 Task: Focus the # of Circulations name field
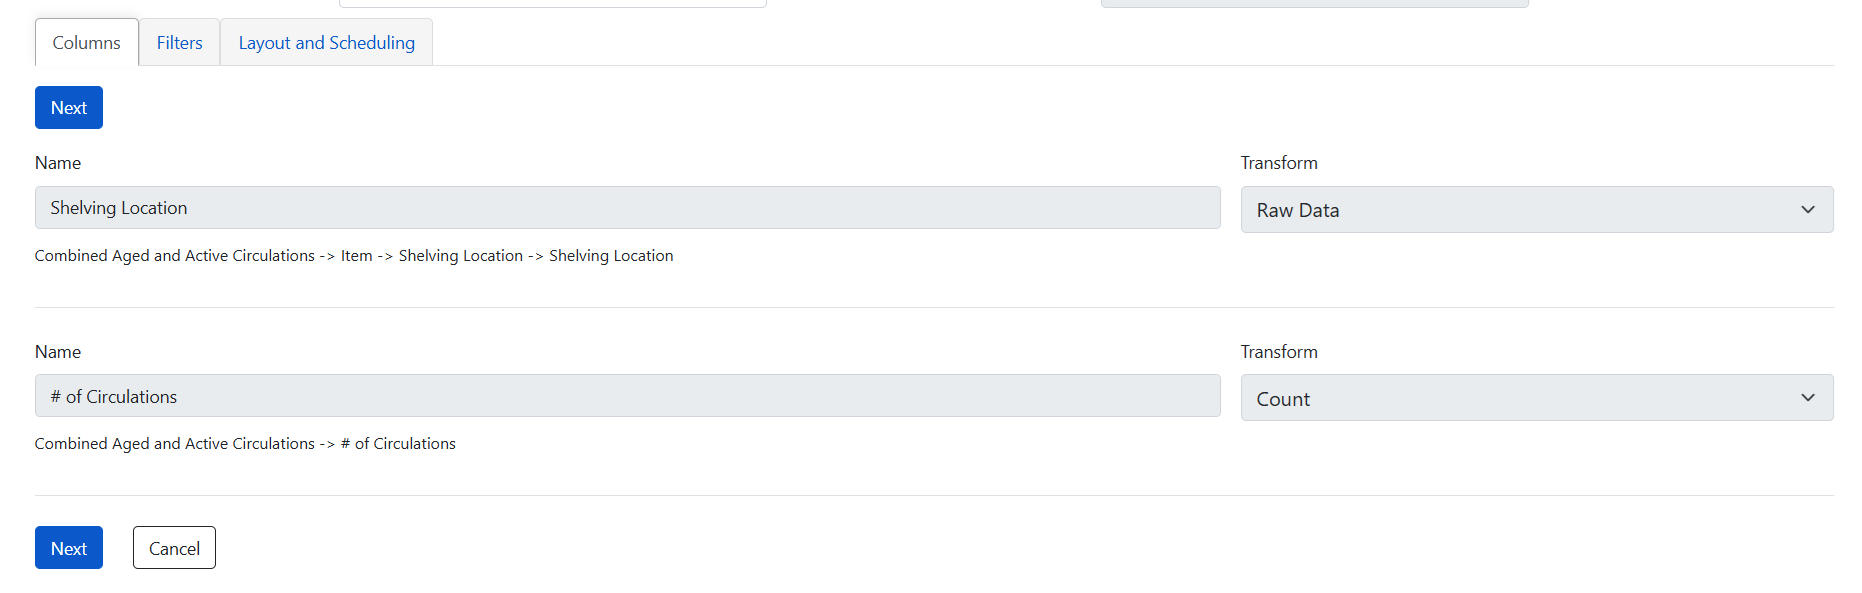(x=627, y=396)
